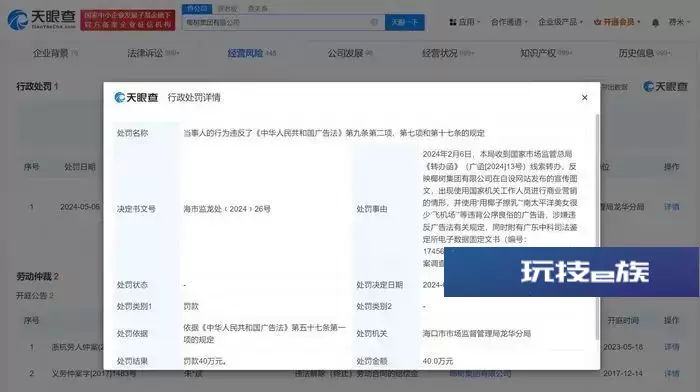This screenshot has height=392, width=700.
Task: Expand the 合作通道 dropdown
Action: [x=509, y=22]
